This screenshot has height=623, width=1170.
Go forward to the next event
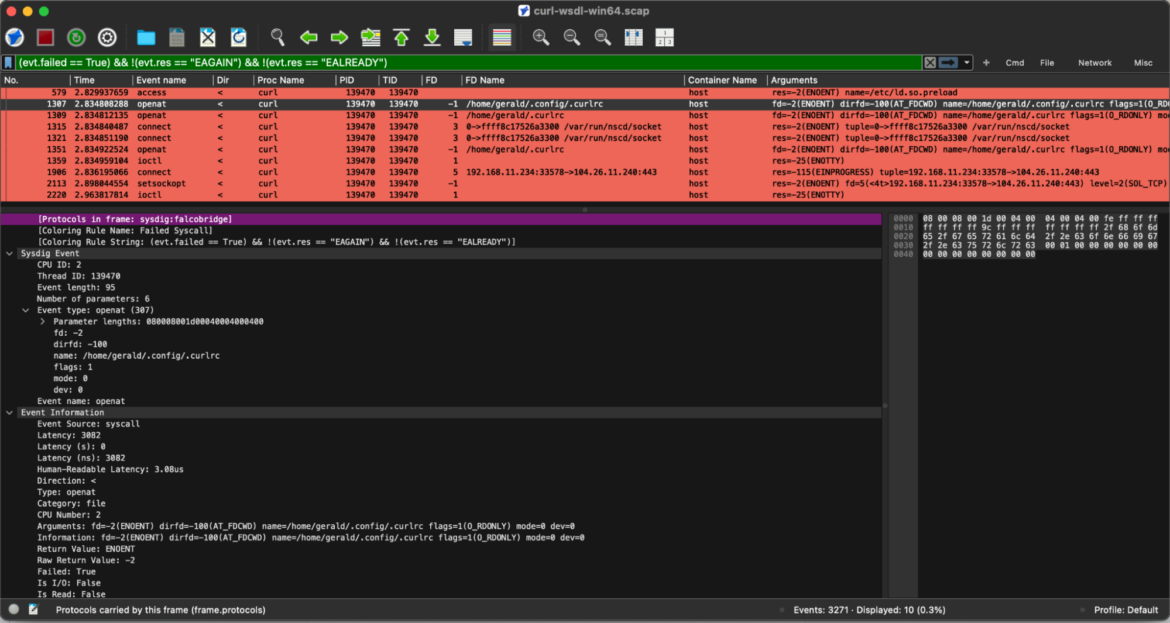coord(340,37)
